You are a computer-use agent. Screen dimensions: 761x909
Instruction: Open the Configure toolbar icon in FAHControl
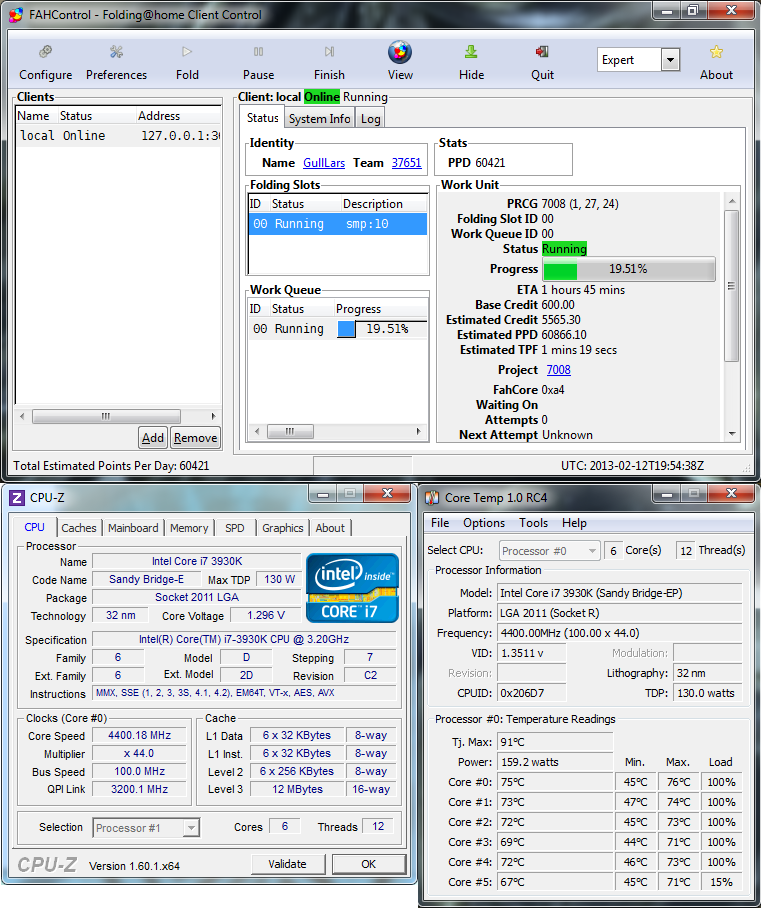[x=45, y=52]
